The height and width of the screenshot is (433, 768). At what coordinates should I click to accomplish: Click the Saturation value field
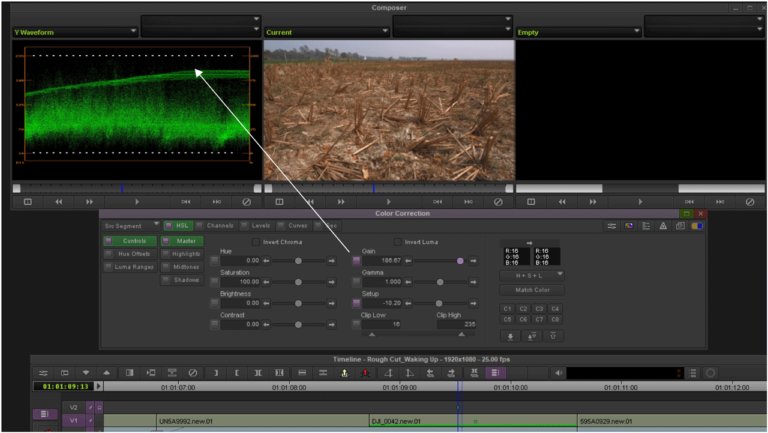coord(240,282)
